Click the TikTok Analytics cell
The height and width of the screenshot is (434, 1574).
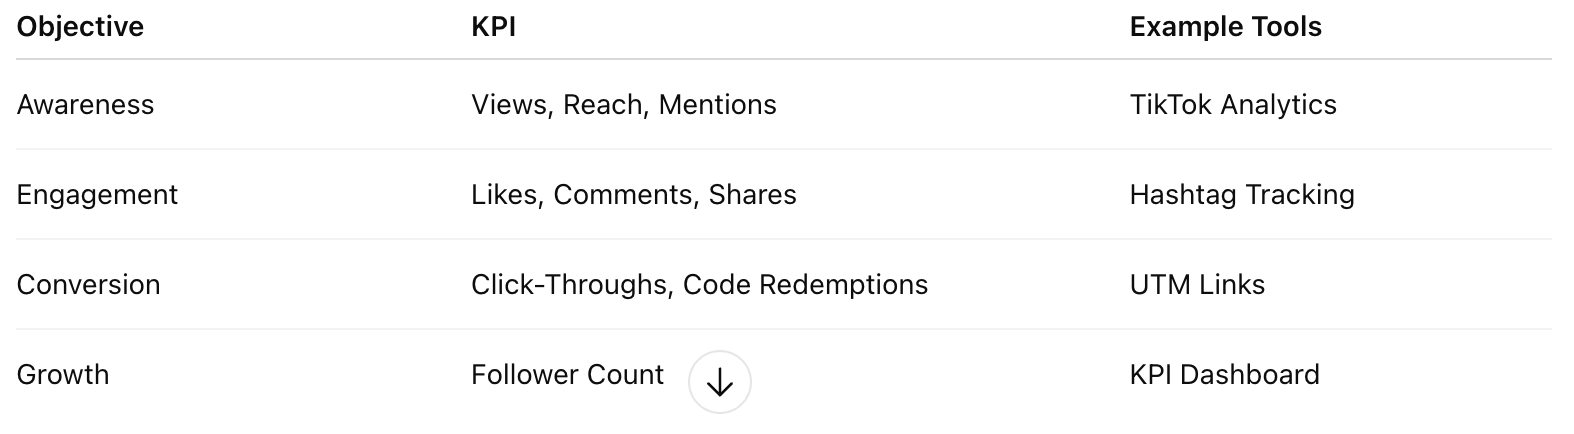pyautogui.click(x=1232, y=105)
